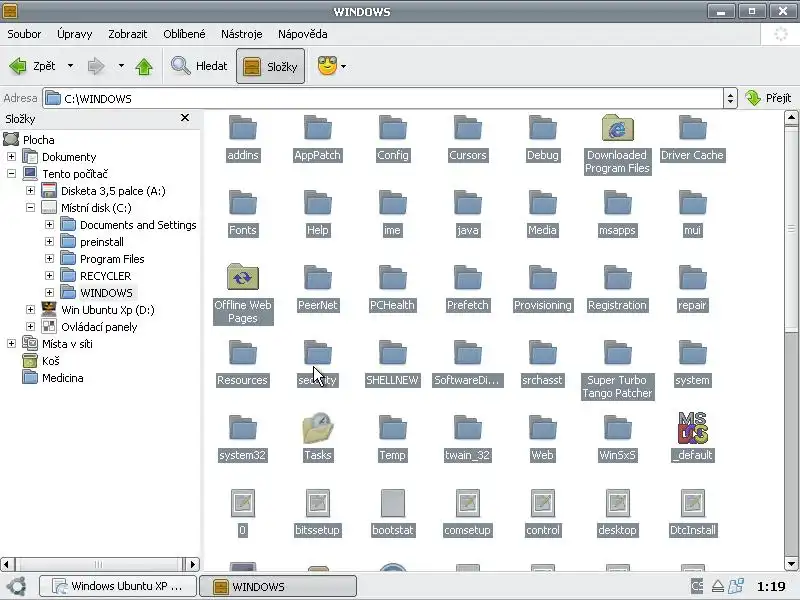
Task: Open the Soubor menu
Action: (x=24, y=34)
